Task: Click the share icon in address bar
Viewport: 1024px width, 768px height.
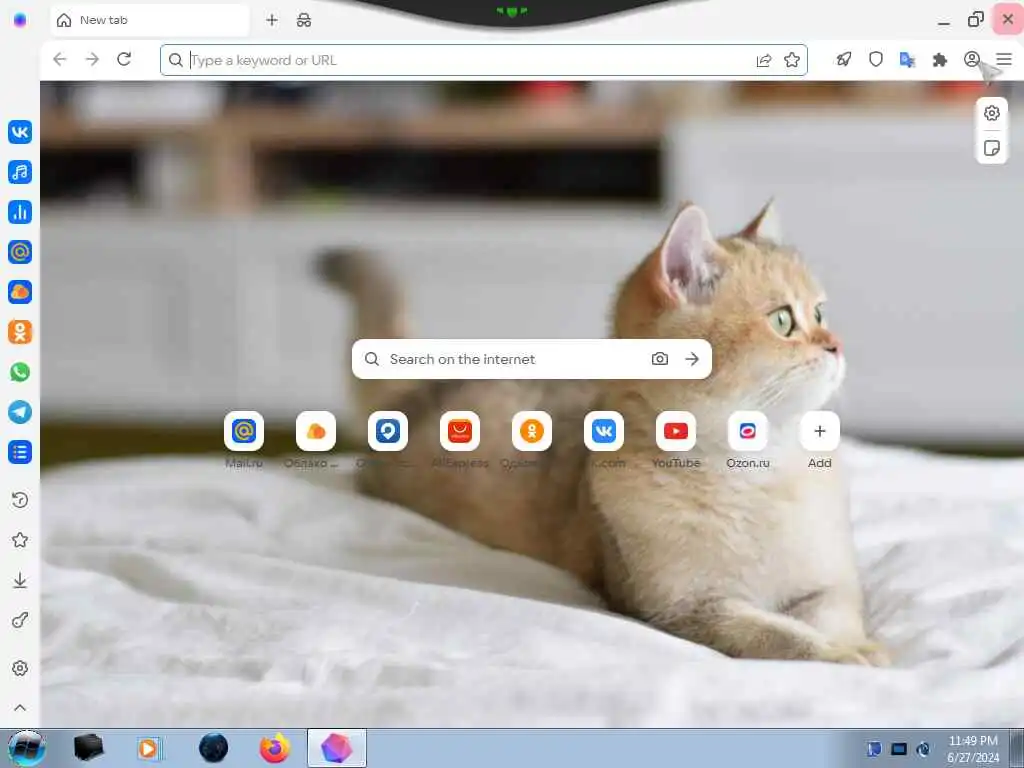Action: [763, 60]
